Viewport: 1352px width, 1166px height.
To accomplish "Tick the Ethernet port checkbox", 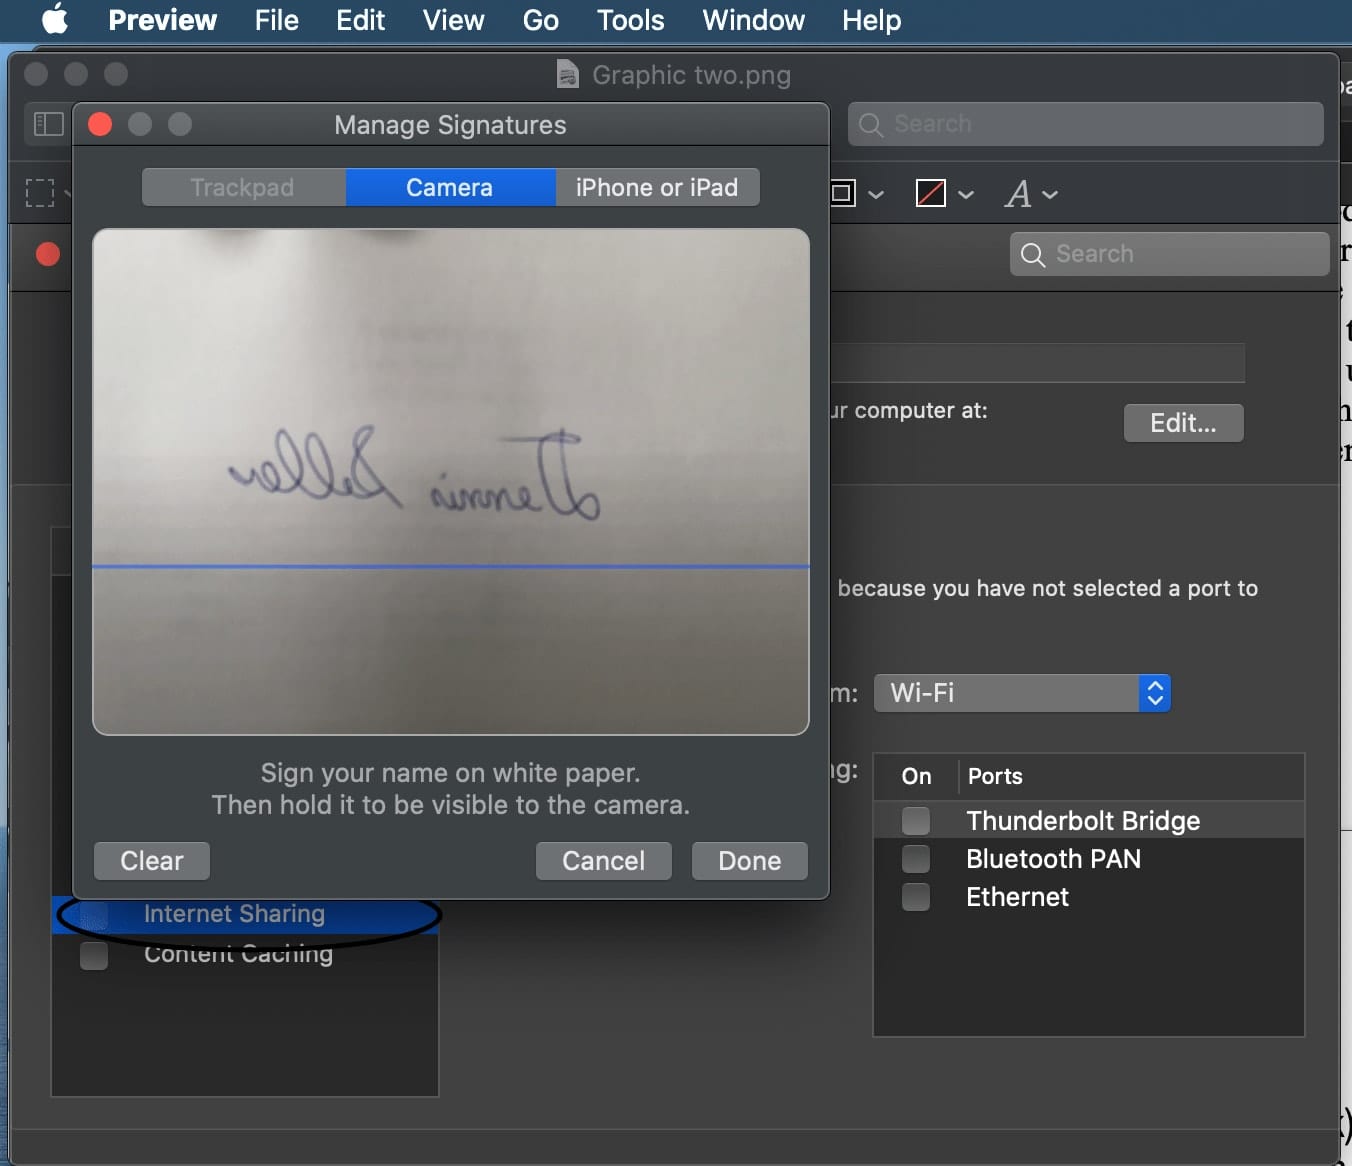I will 915,897.
